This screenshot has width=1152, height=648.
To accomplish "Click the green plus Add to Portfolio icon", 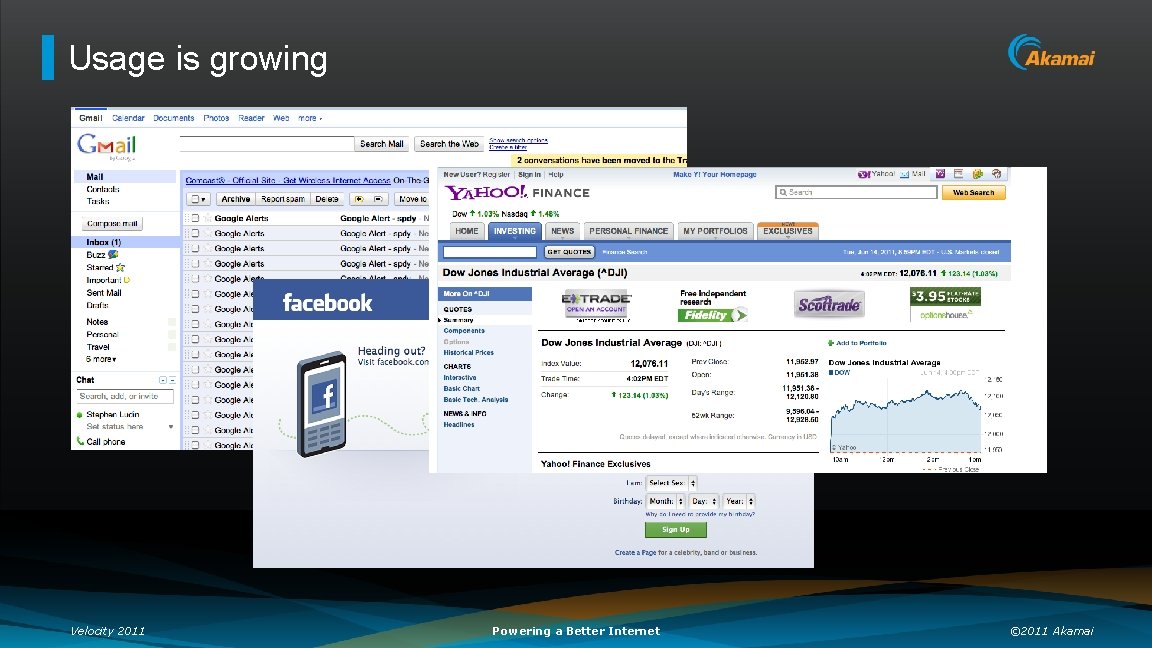I will 831,343.
